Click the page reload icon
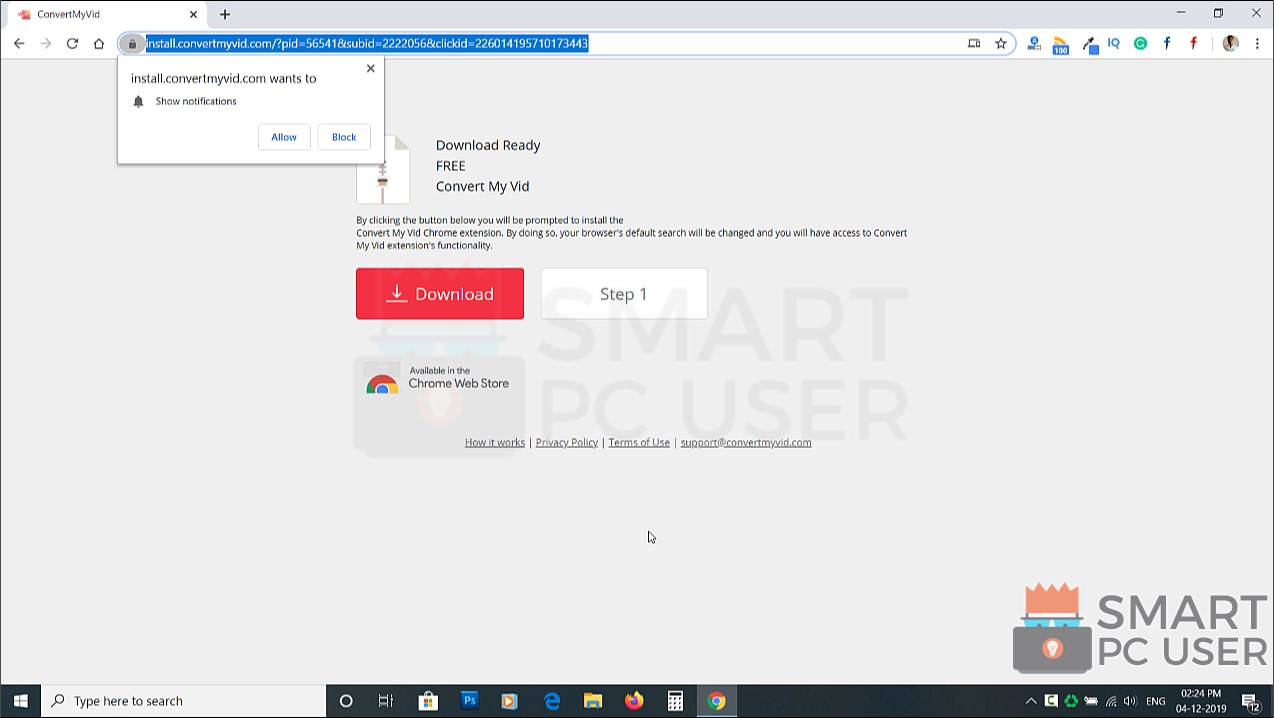 click(72, 43)
